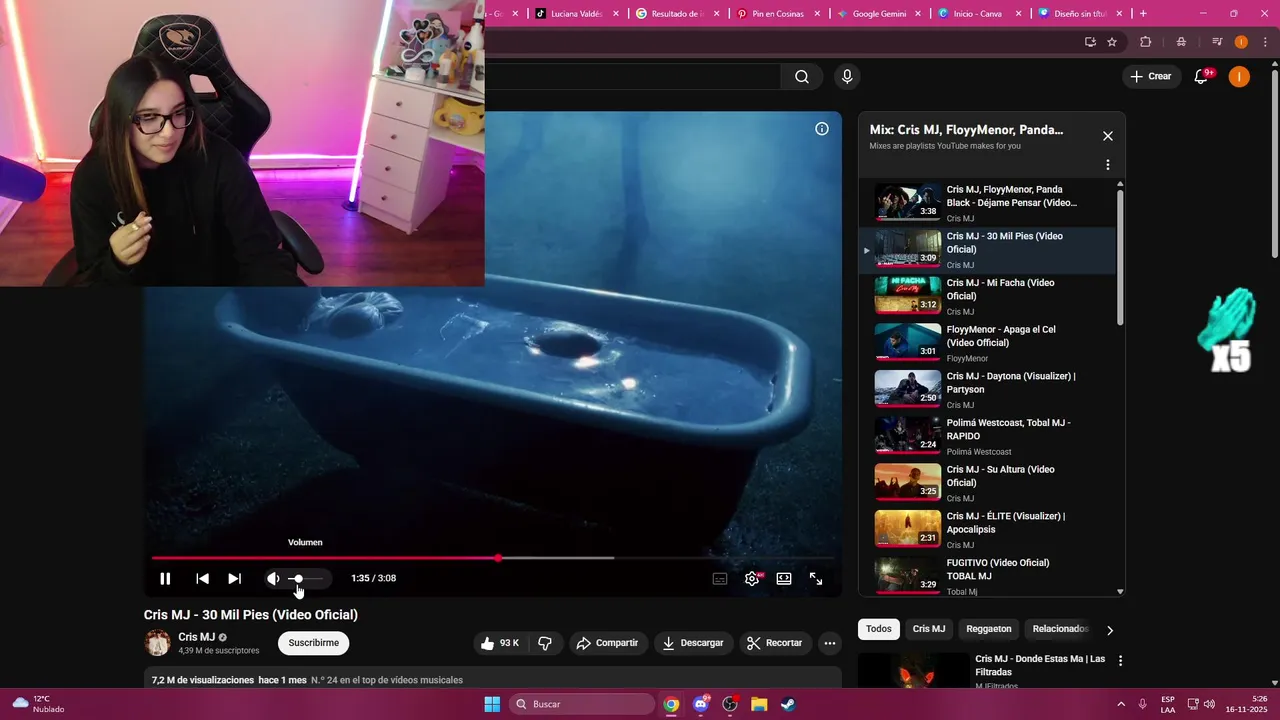Open the Mix playlist three-dot options
Screen dimensions: 1280x720
pyautogui.click(x=1107, y=165)
